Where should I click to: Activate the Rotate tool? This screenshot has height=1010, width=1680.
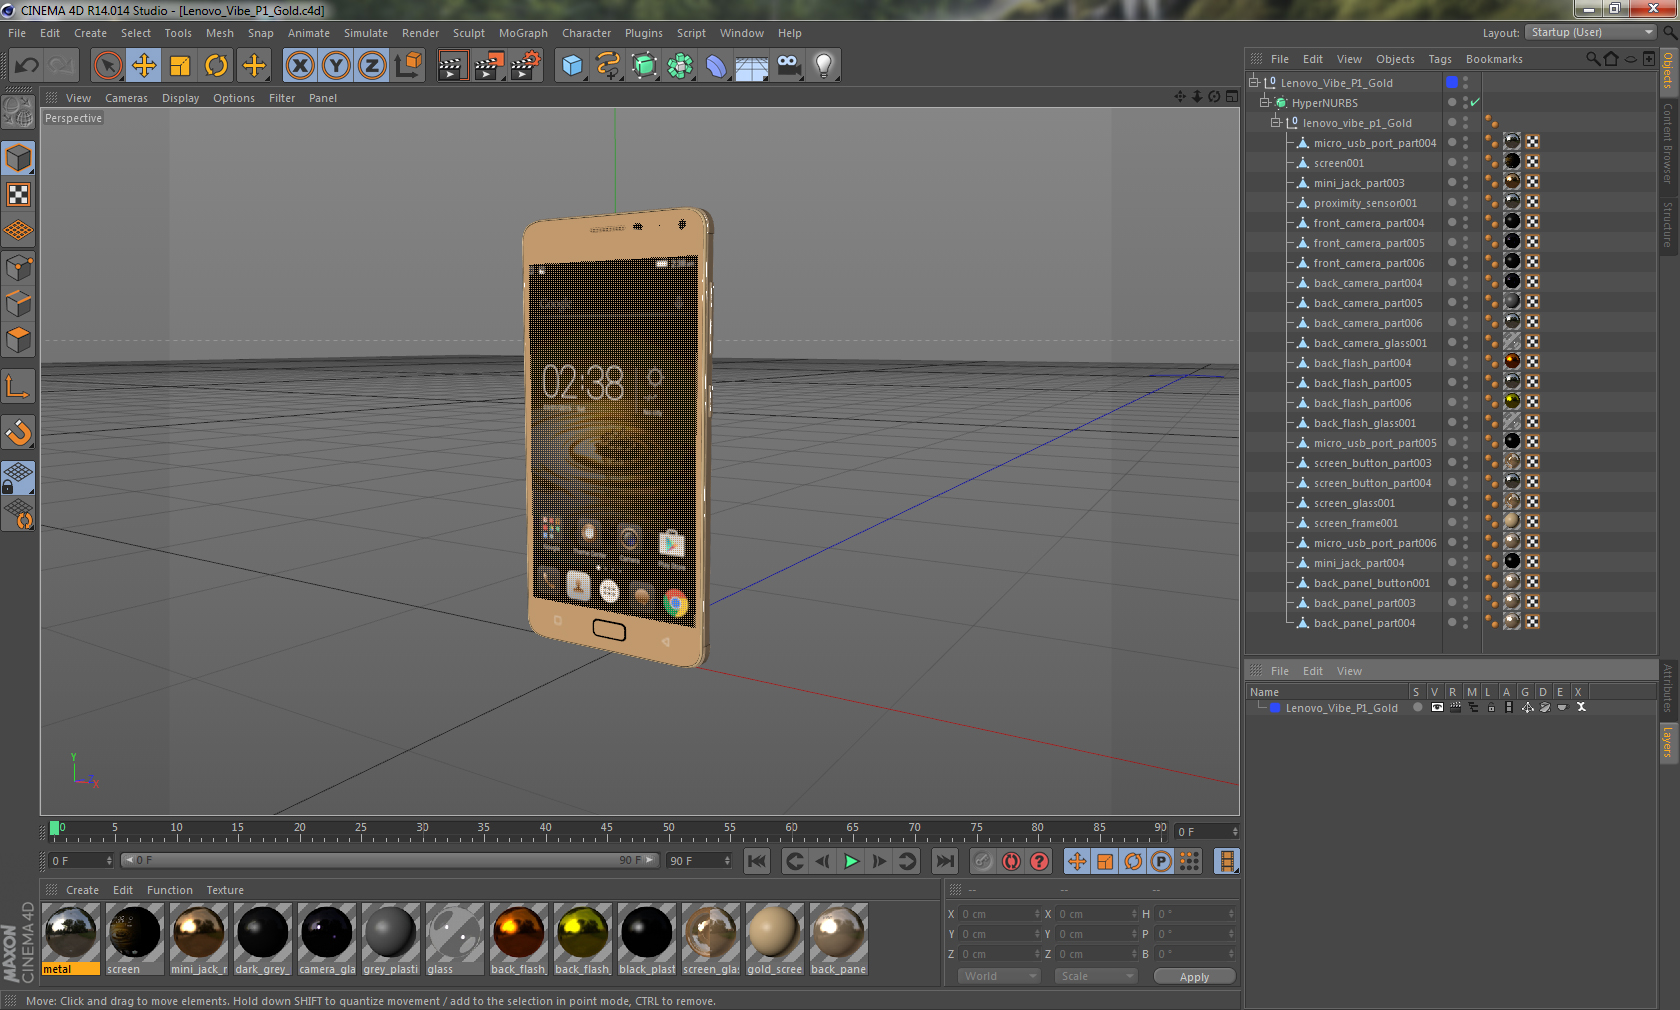click(216, 66)
